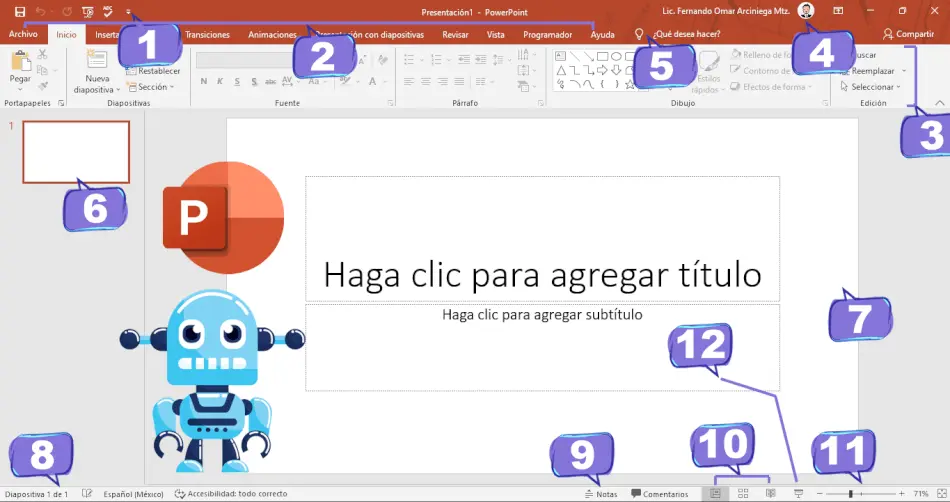Select the right arrow shape in gallery

click(x=602, y=70)
